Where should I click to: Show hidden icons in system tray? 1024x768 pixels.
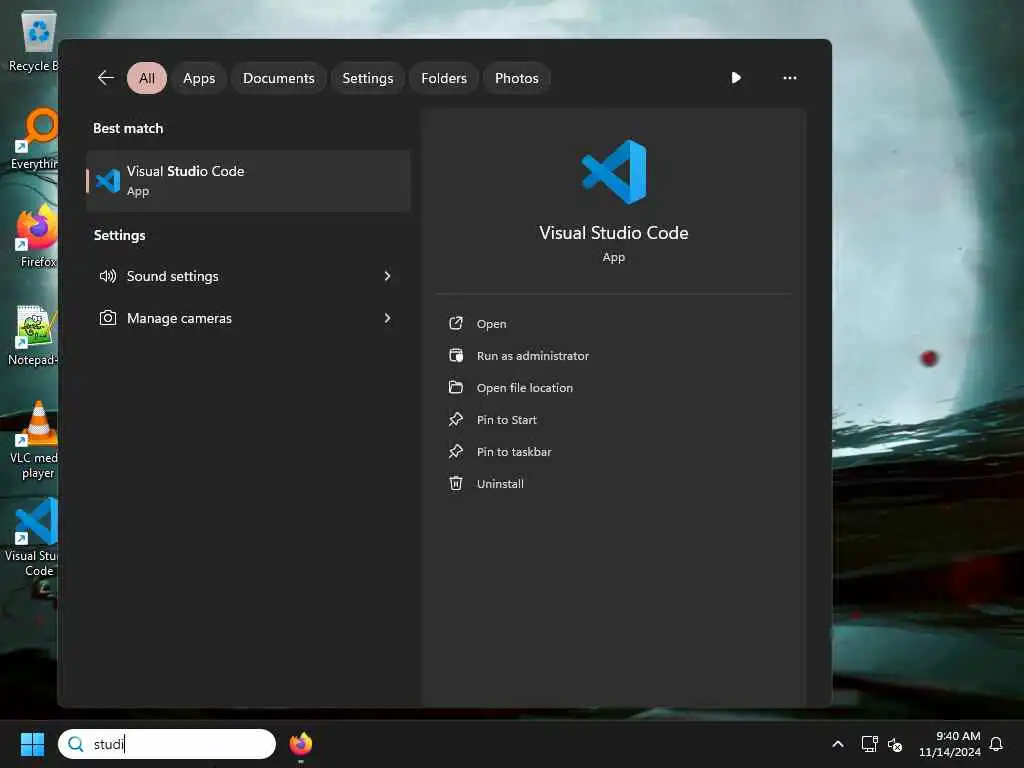pyautogui.click(x=838, y=744)
